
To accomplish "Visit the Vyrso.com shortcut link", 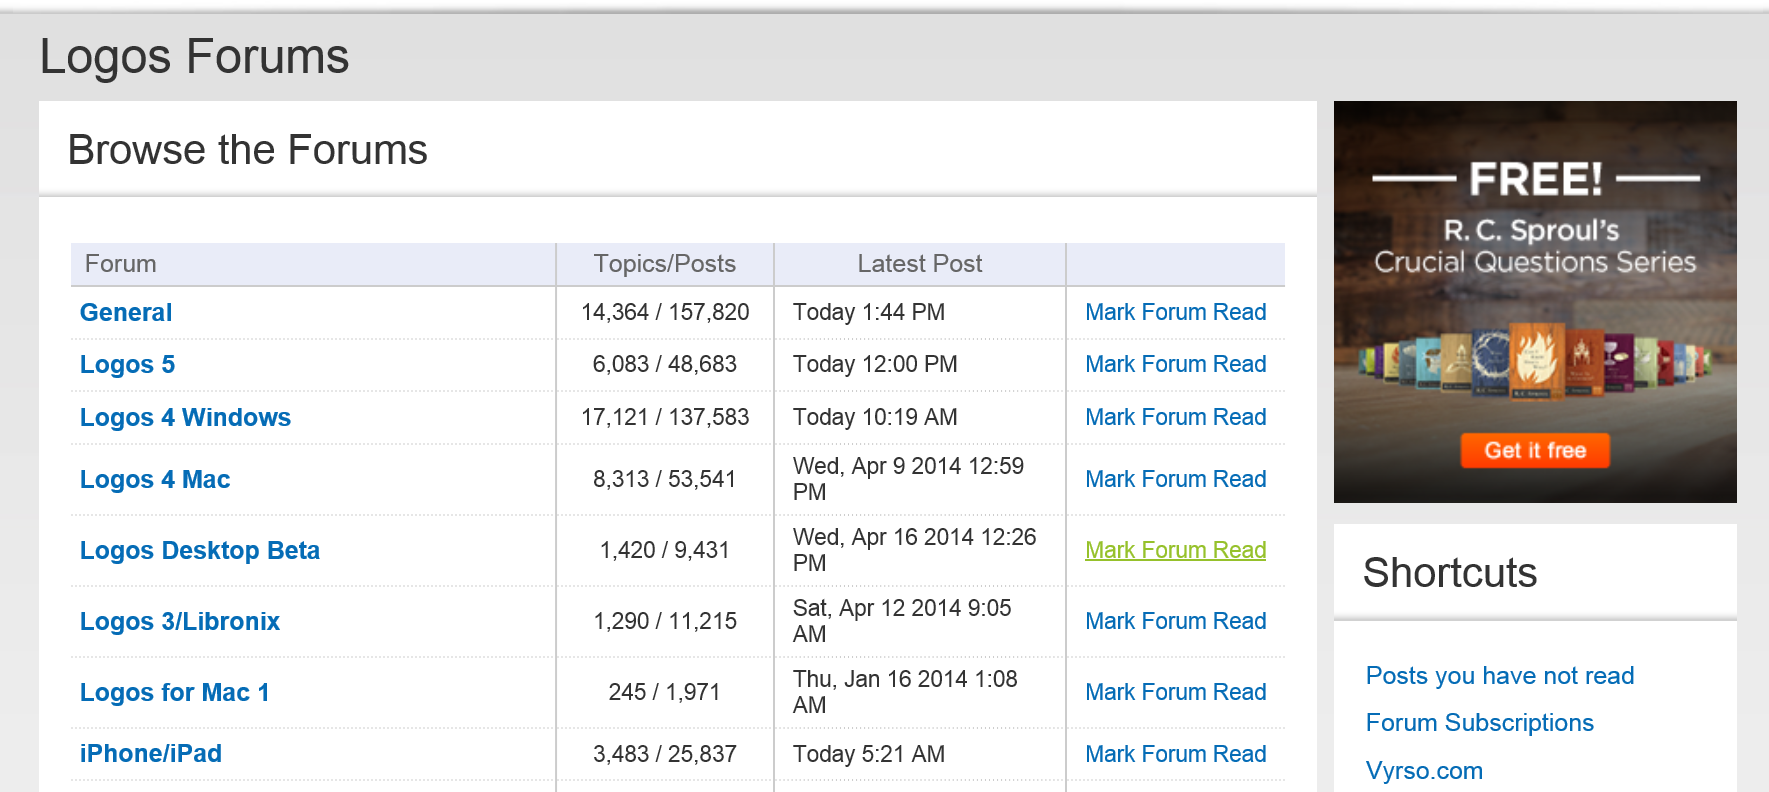I will click(x=1424, y=771).
